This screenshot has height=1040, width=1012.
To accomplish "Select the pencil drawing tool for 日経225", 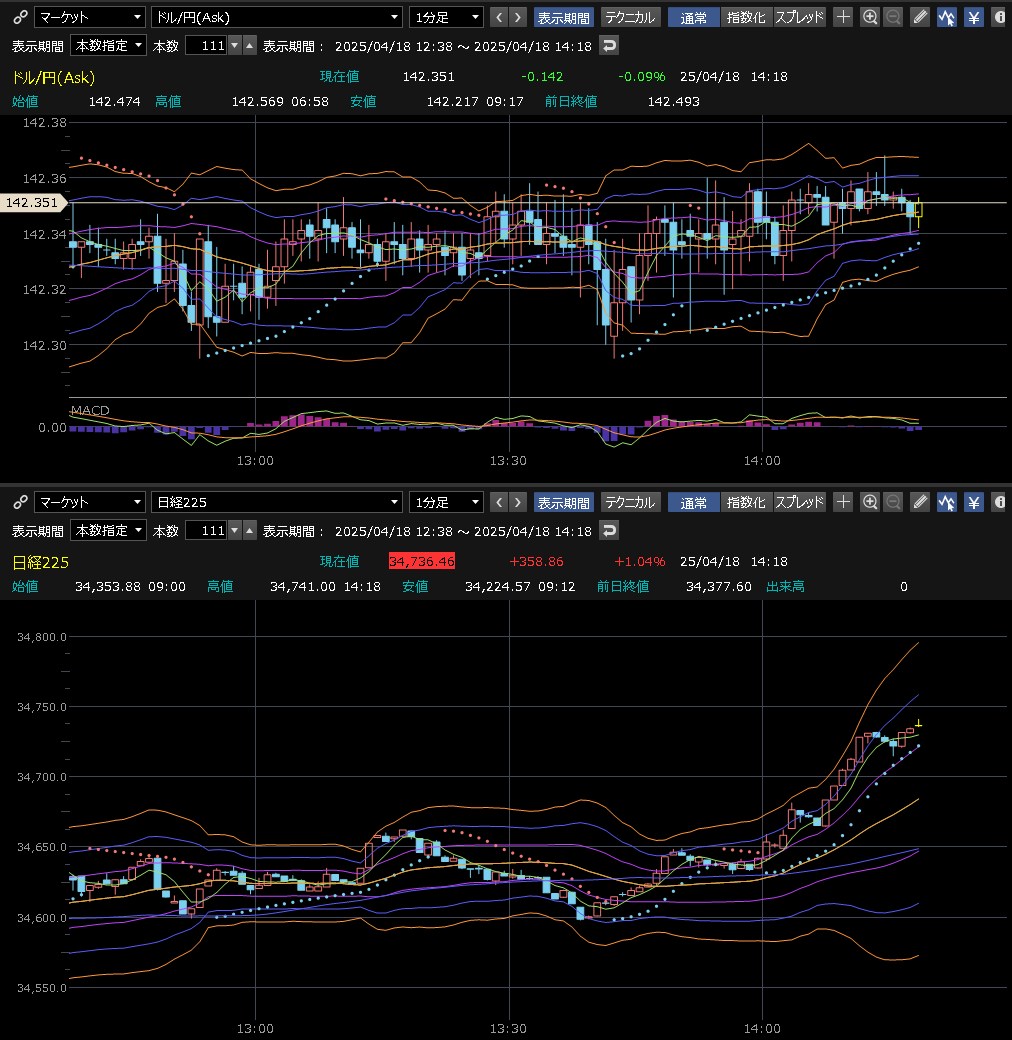I will tap(920, 502).
